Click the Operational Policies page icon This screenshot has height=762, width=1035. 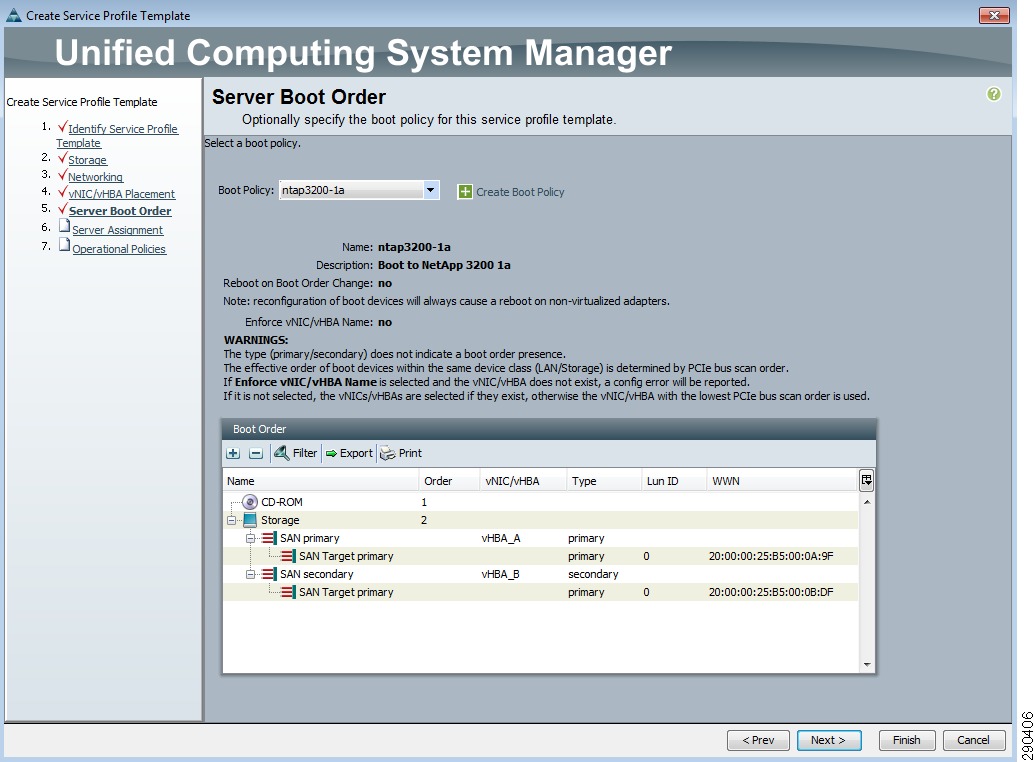click(64, 244)
